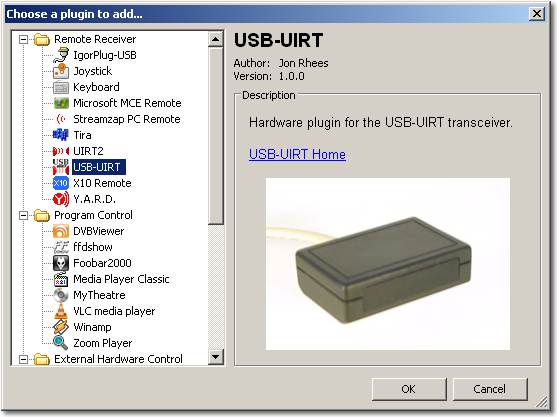Select Media Player Classic in tree

pyautogui.click(x=121, y=279)
